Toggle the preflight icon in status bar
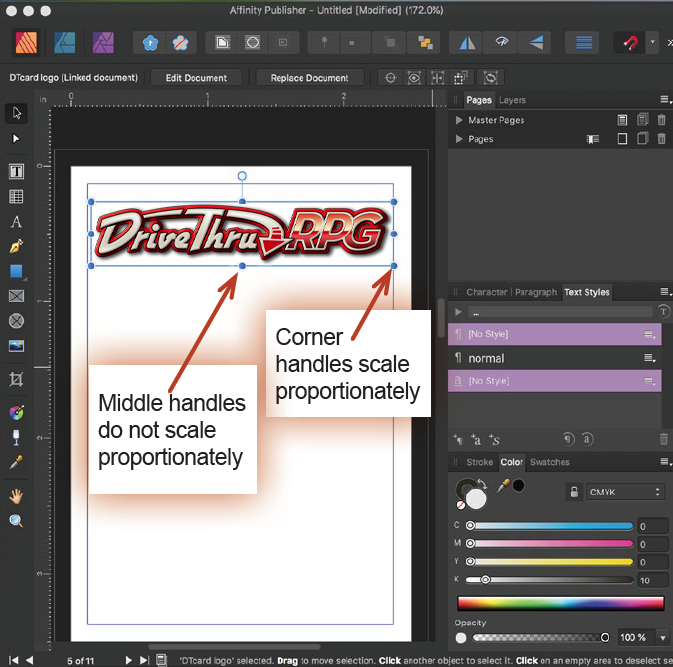 [161, 660]
